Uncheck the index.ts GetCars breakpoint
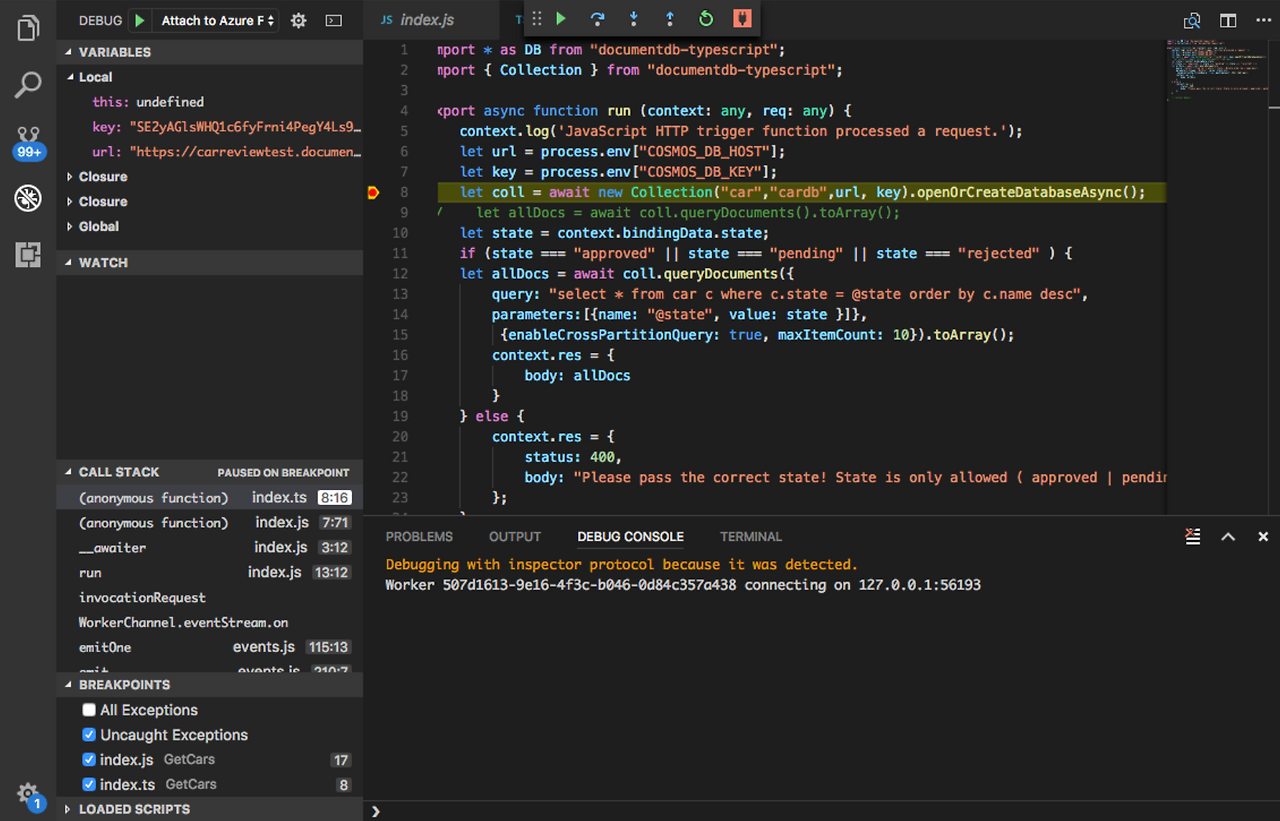 pos(89,785)
